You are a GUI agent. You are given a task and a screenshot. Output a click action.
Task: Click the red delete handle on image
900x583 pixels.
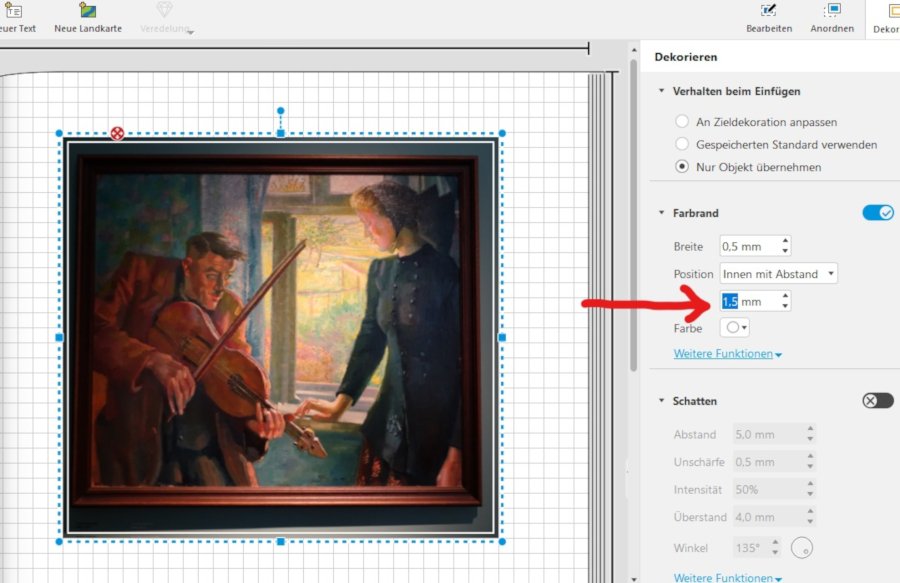[x=117, y=133]
